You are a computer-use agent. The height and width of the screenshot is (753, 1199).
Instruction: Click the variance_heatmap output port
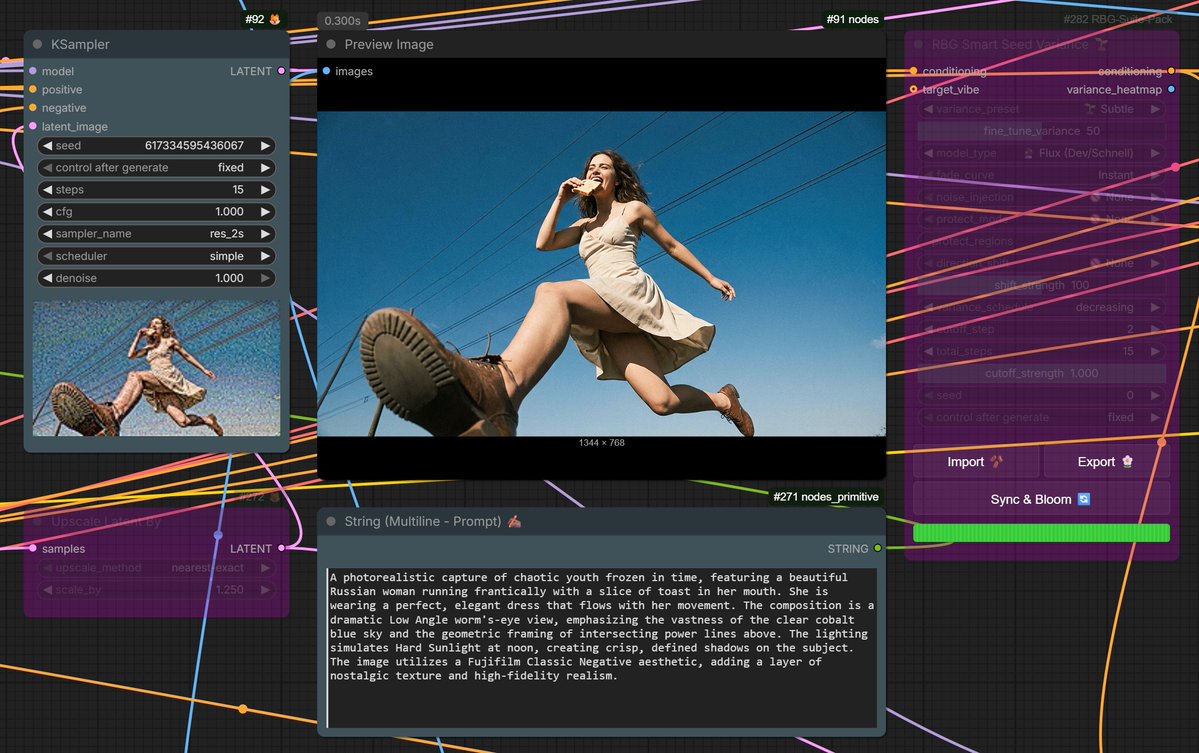(1171, 89)
